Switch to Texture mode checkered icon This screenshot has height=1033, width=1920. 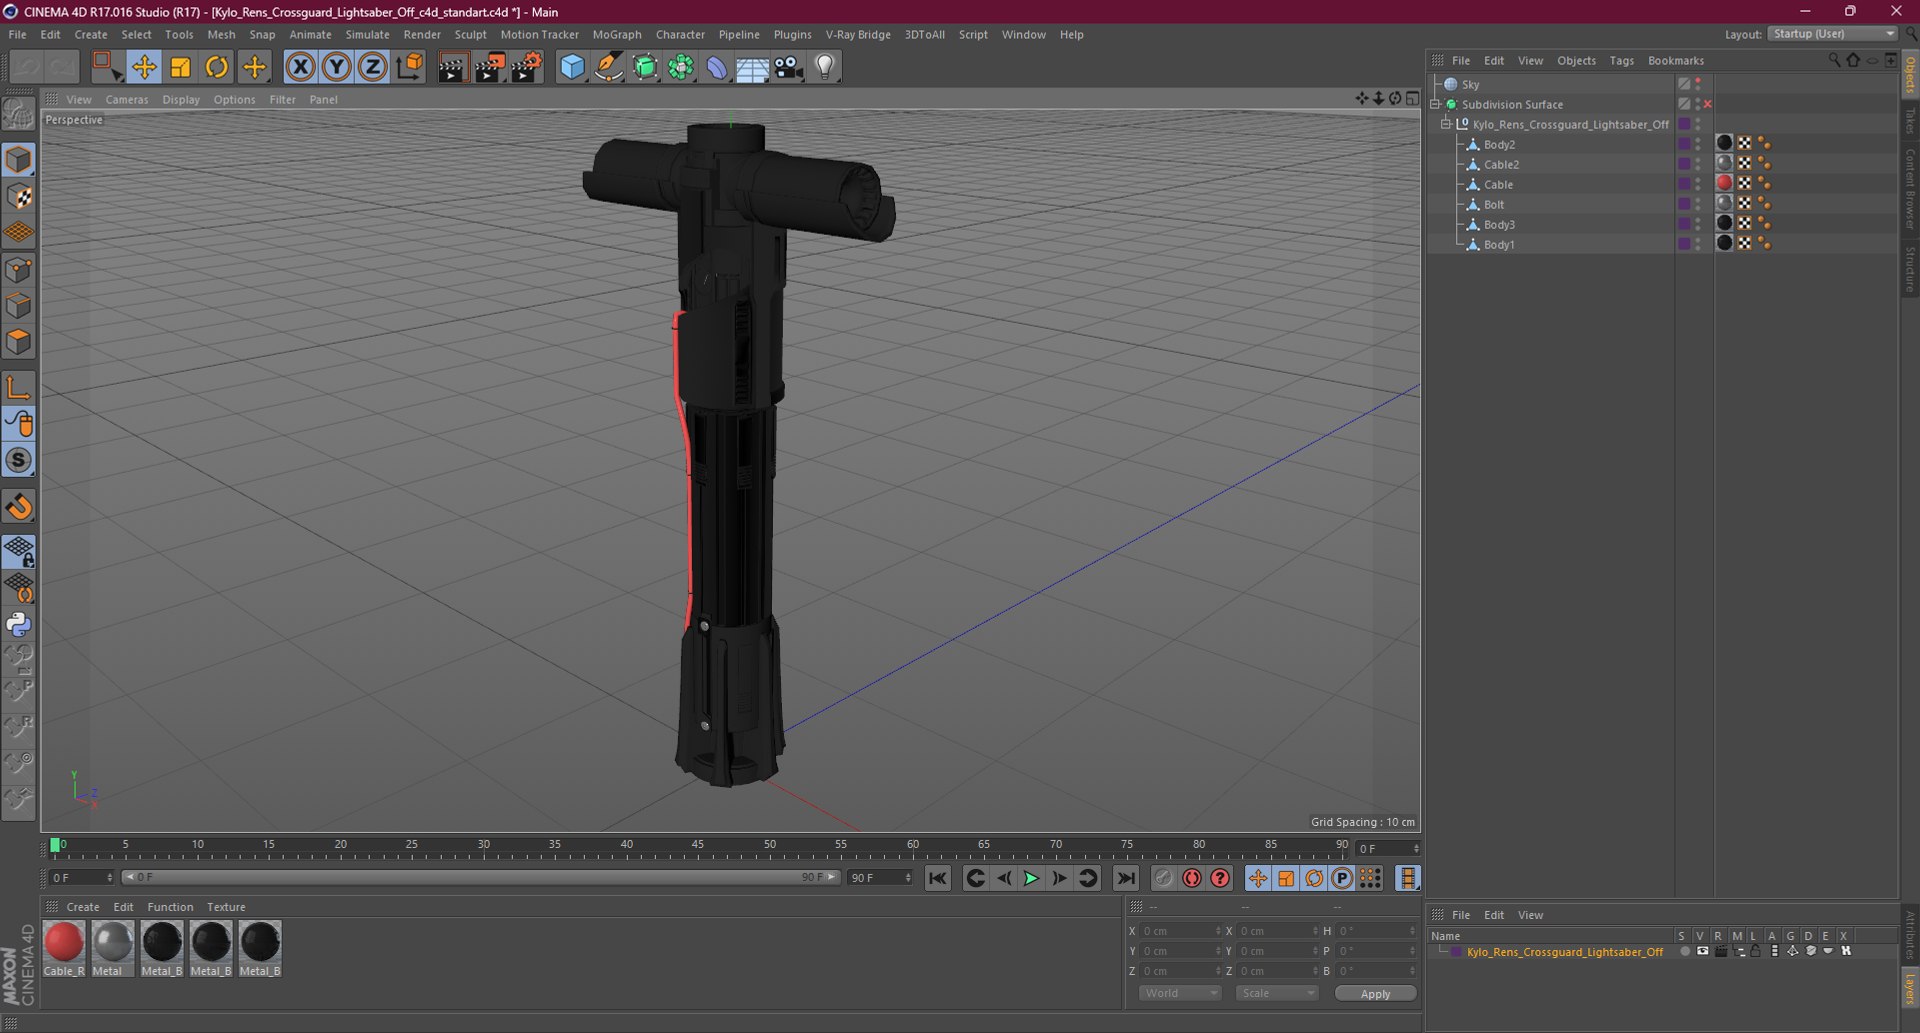point(19,197)
